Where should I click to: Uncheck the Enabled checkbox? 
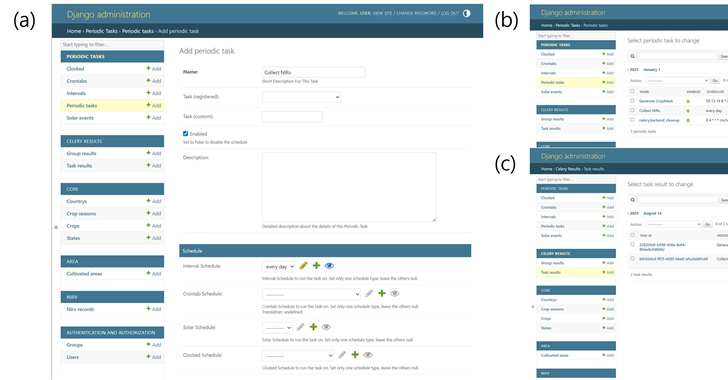point(185,134)
